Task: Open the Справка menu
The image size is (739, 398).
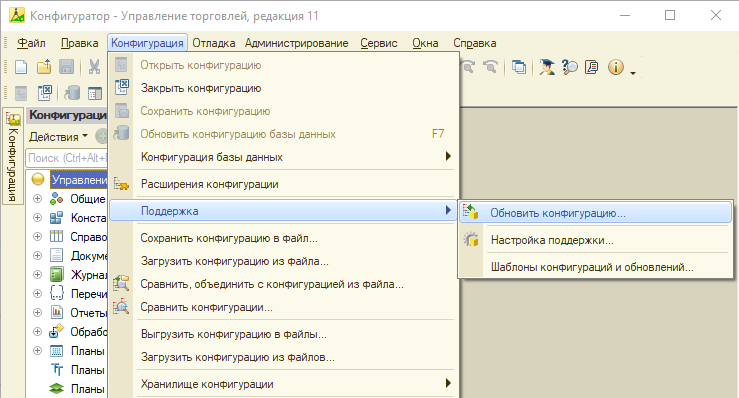Action: coord(475,43)
